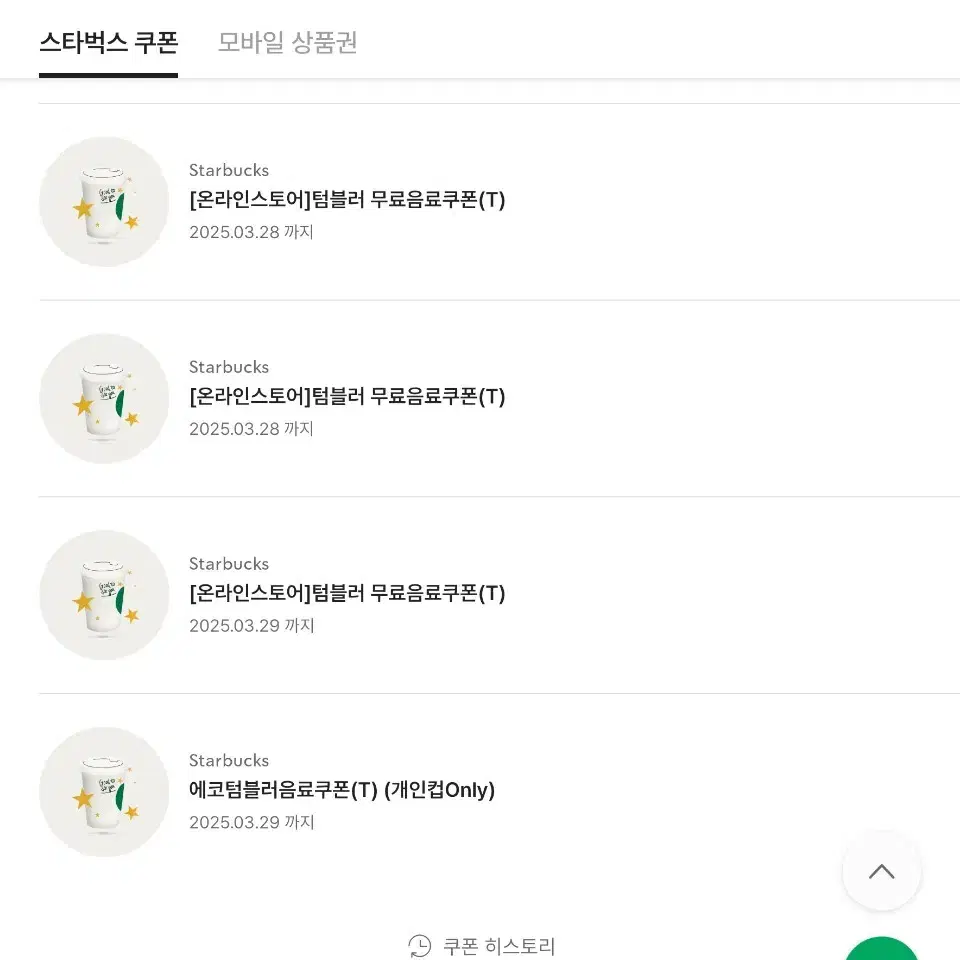Open 에코텀블러음료쿠폰 cup thumbnail image

pos(104,792)
